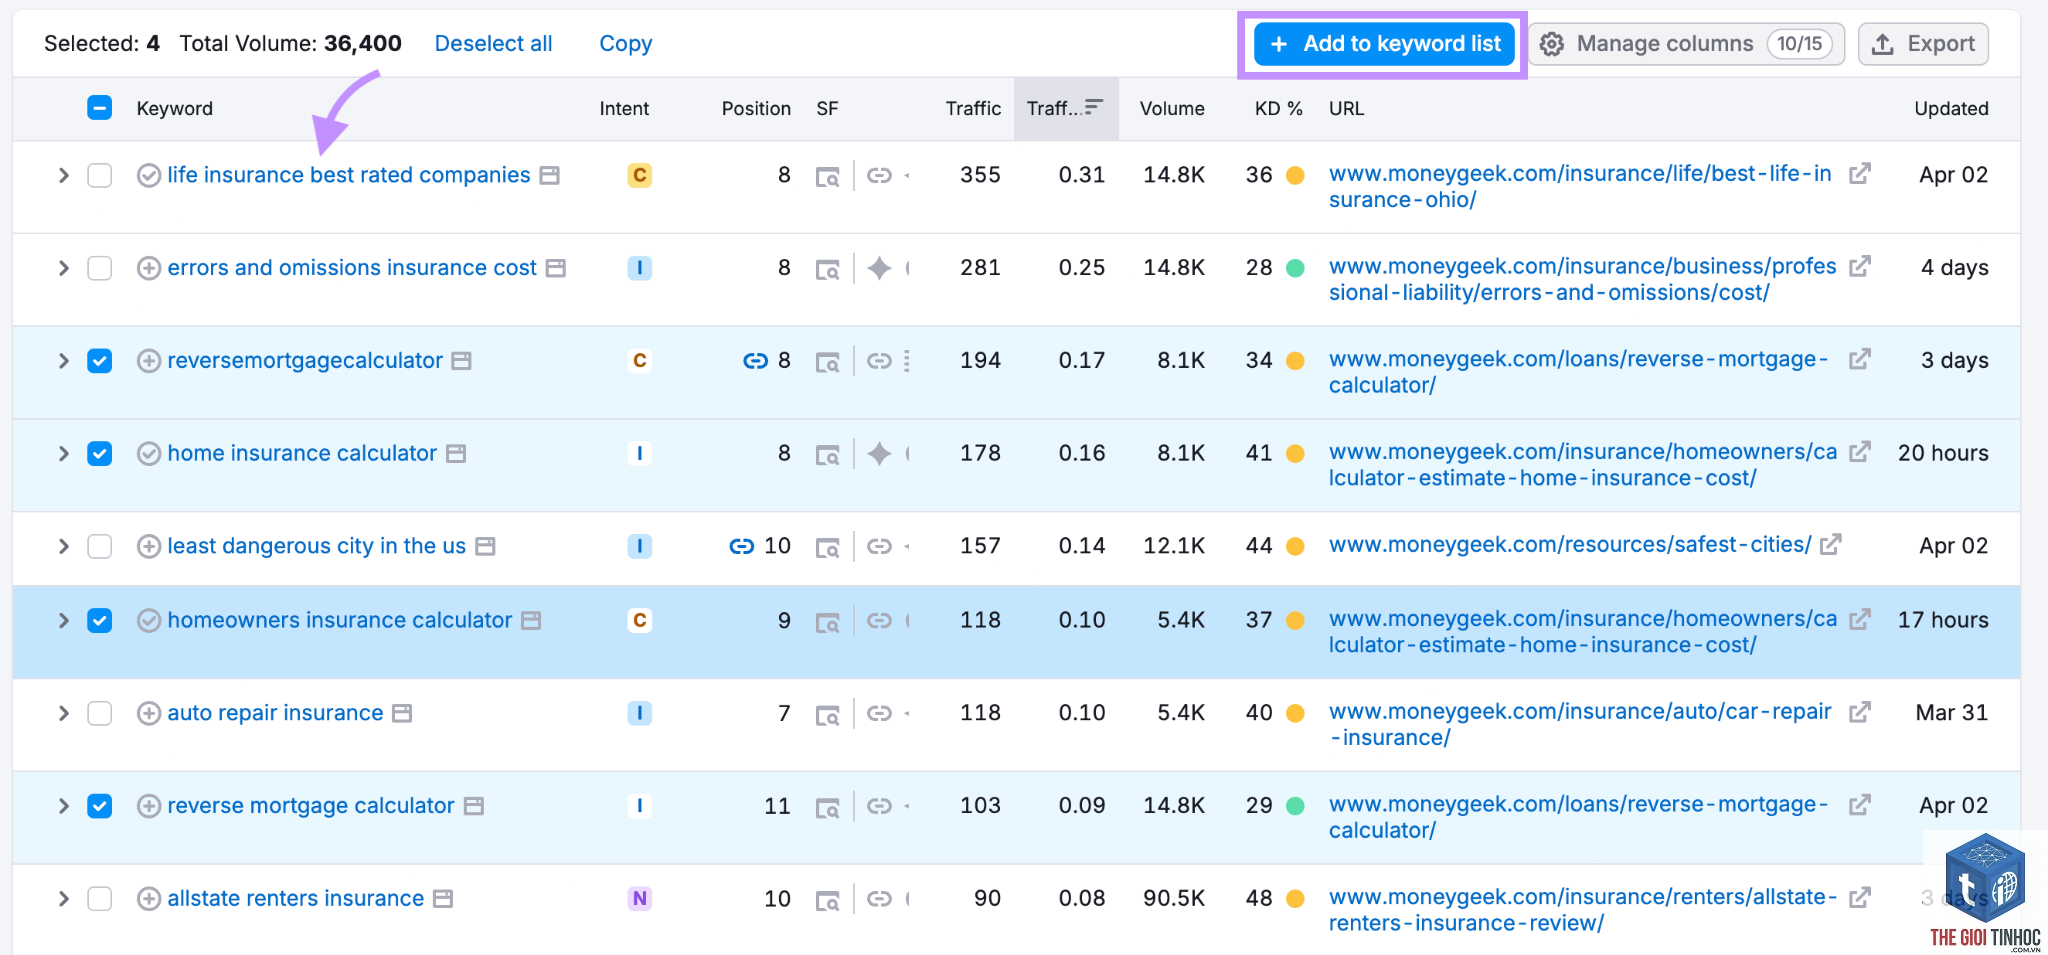Click the N intent badge for allstate renters insurance
The image size is (2048, 955).
click(640, 899)
